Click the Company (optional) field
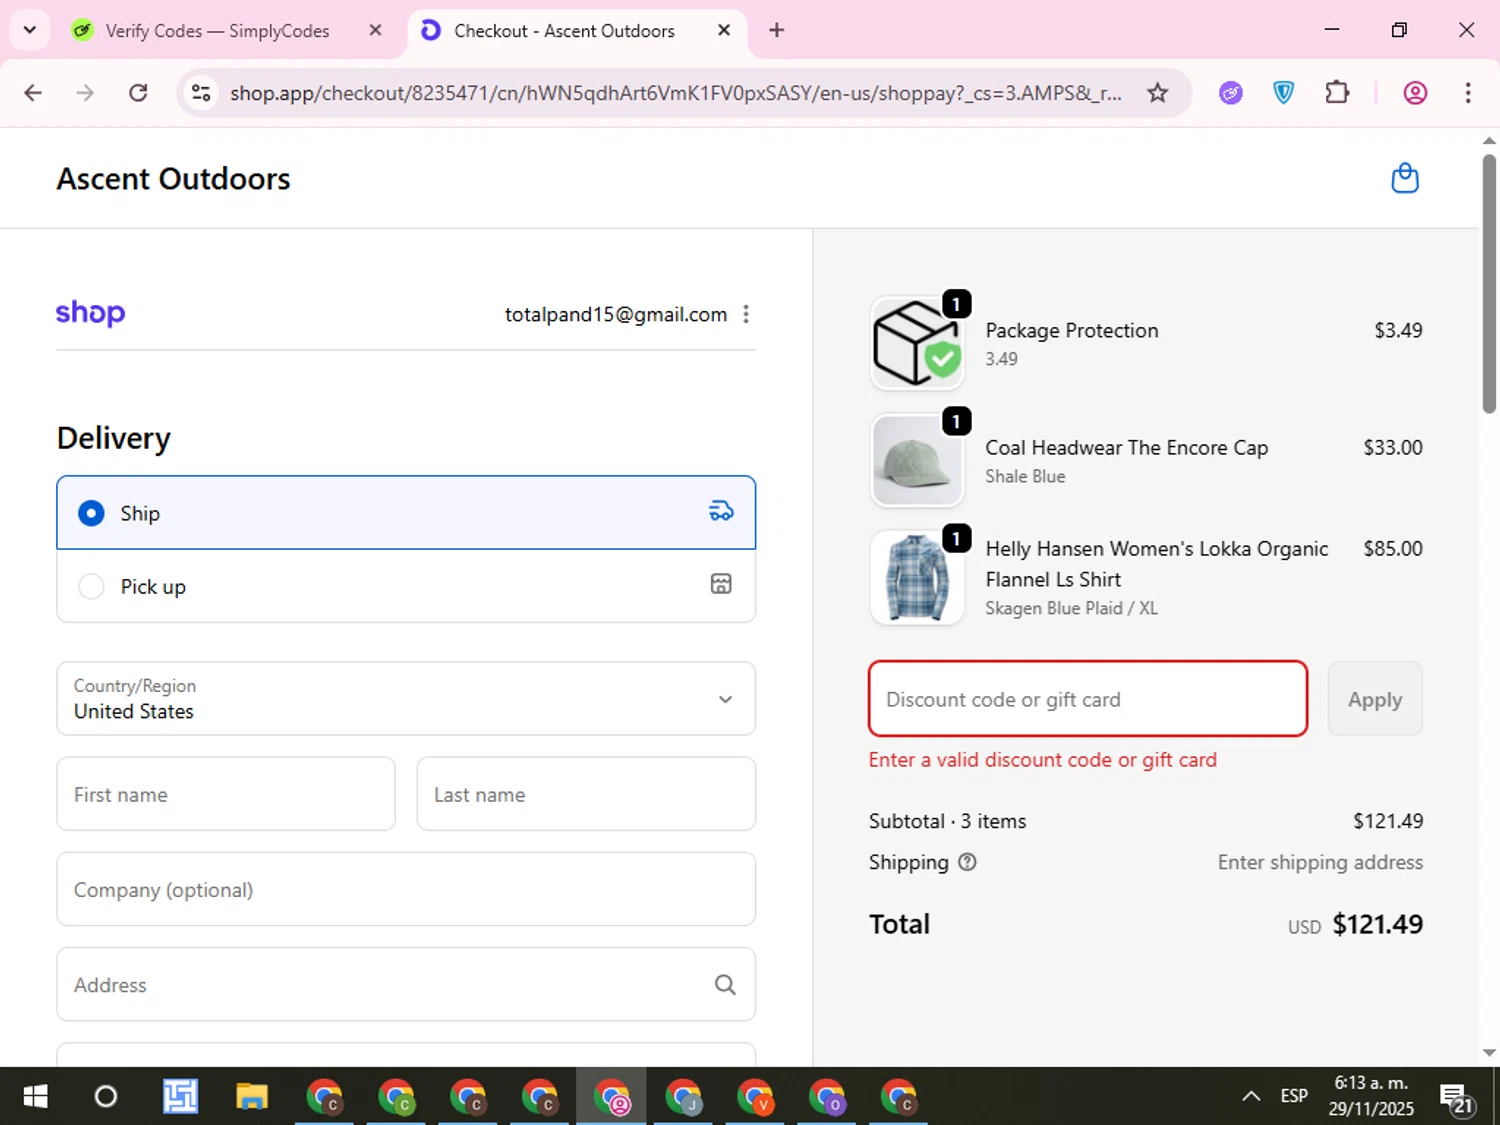The image size is (1500, 1125). click(406, 889)
